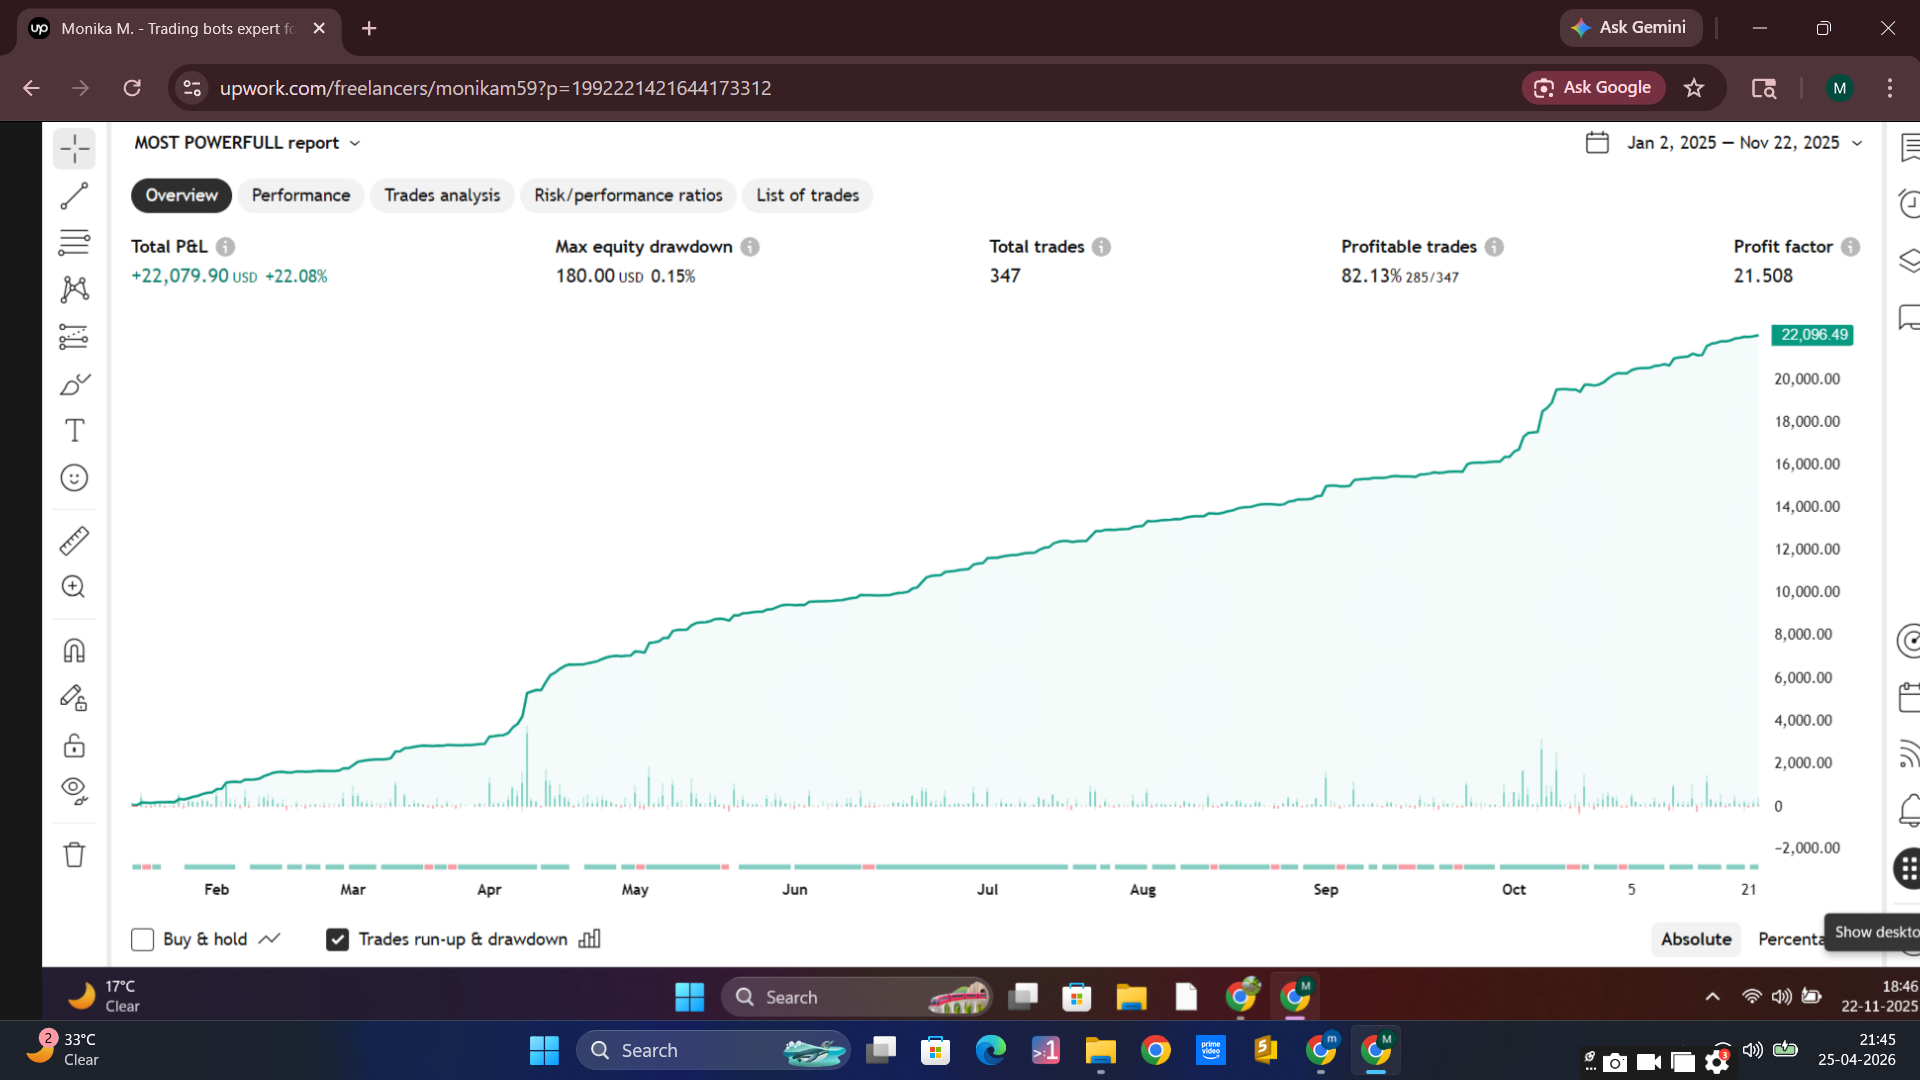This screenshot has height=1080, width=1920.
Task: Click the 22,096.49 equity value label
Action: pos(1813,335)
